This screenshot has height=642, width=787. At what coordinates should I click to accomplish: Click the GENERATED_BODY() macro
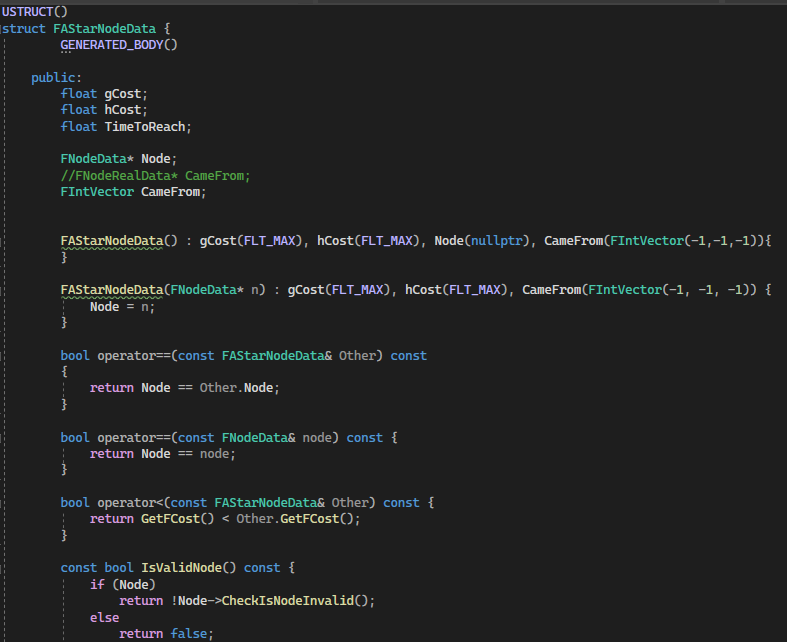pyautogui.click(x=118, y=44)
